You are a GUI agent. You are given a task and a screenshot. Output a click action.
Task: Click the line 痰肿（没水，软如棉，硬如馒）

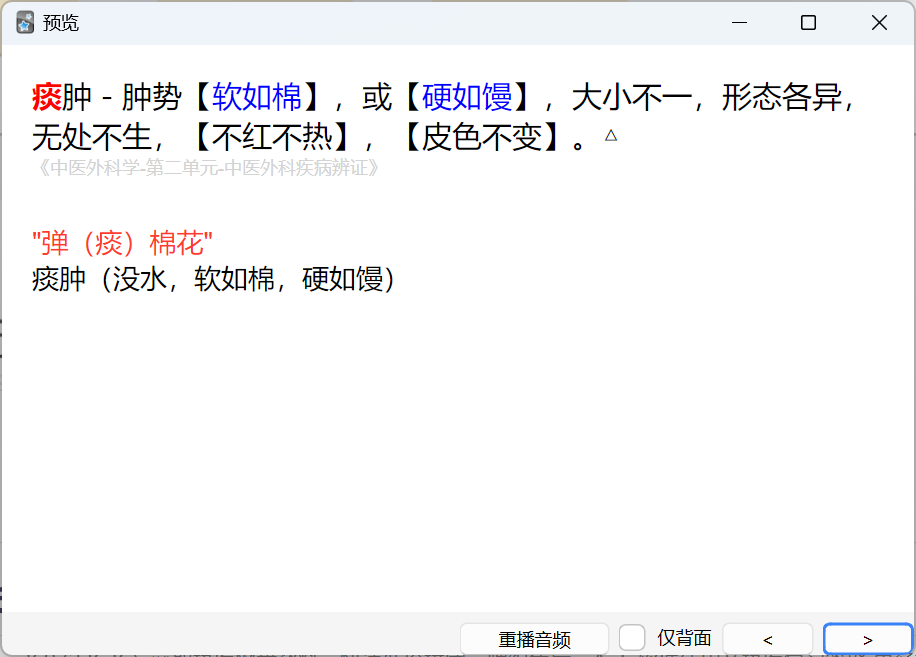tap(214, 279)
